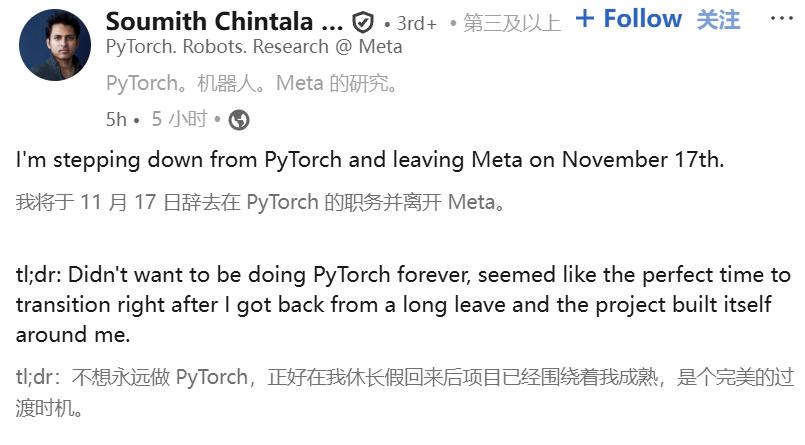The image size is (805, 445).
Task: Click the Chinese line starting "我将于 11 月 17 日"
Action: 264,202
